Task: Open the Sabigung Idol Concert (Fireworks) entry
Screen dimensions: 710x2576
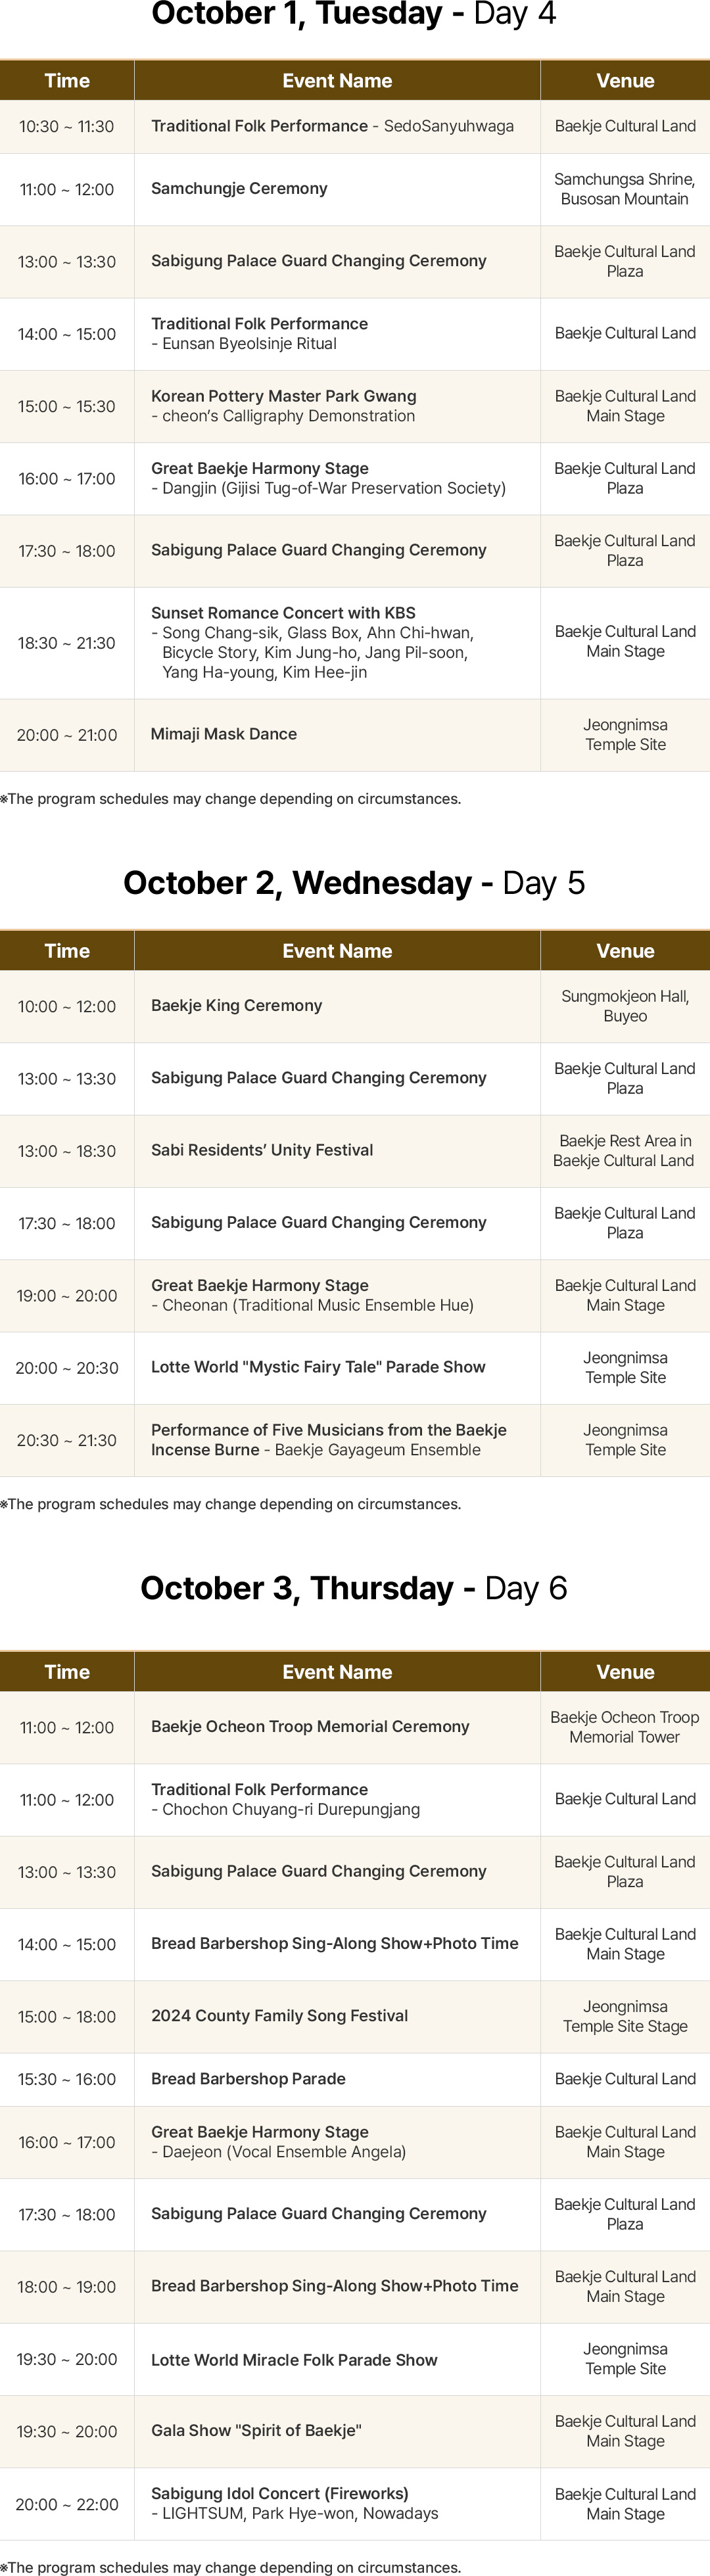Action: (279, 2494)
